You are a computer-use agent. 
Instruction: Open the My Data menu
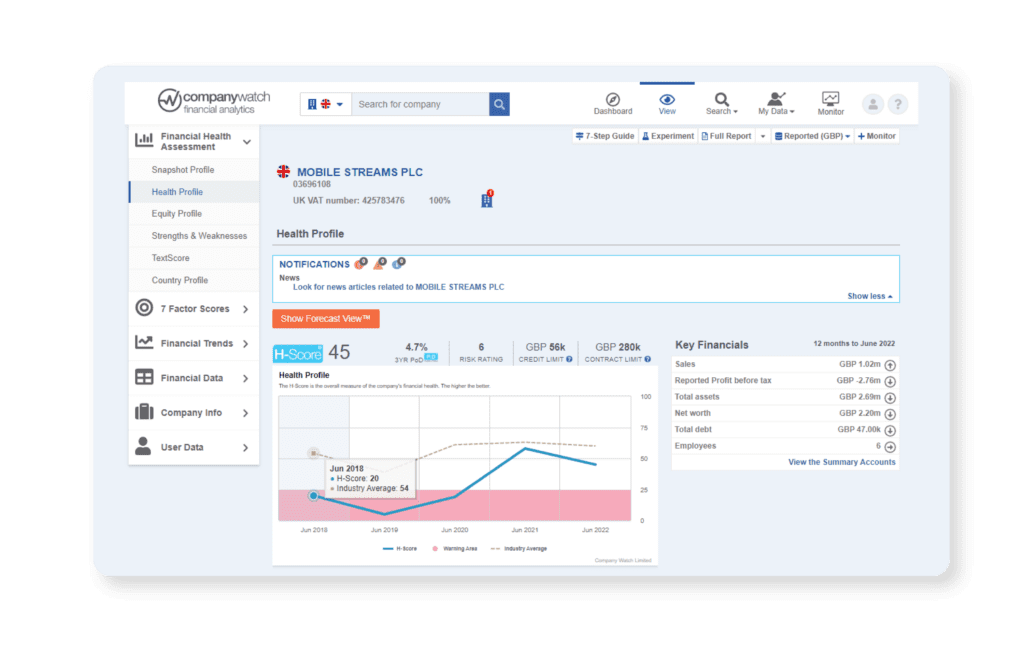point(776,103)
